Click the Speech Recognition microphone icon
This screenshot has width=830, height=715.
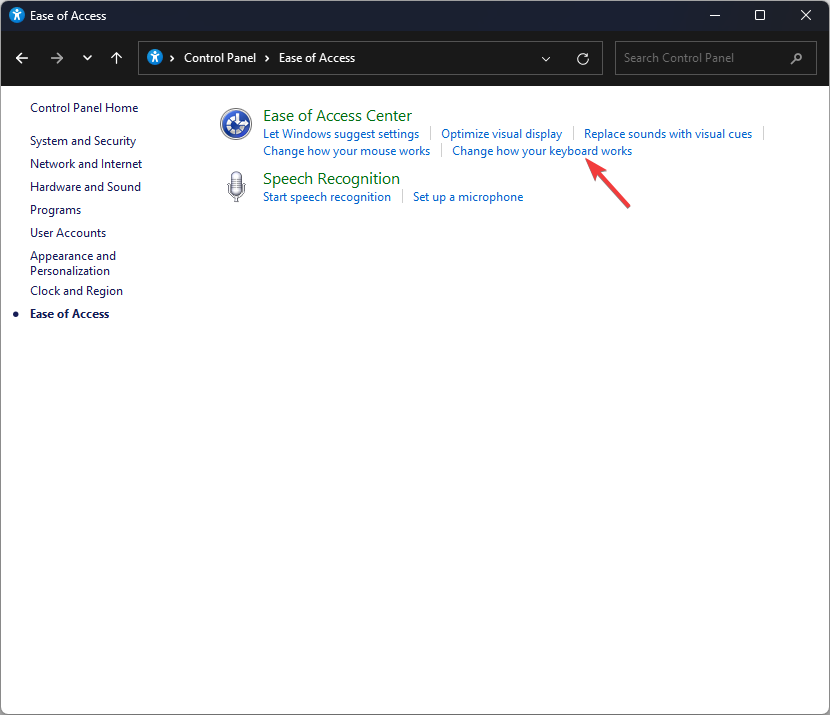tap(236, 186)
